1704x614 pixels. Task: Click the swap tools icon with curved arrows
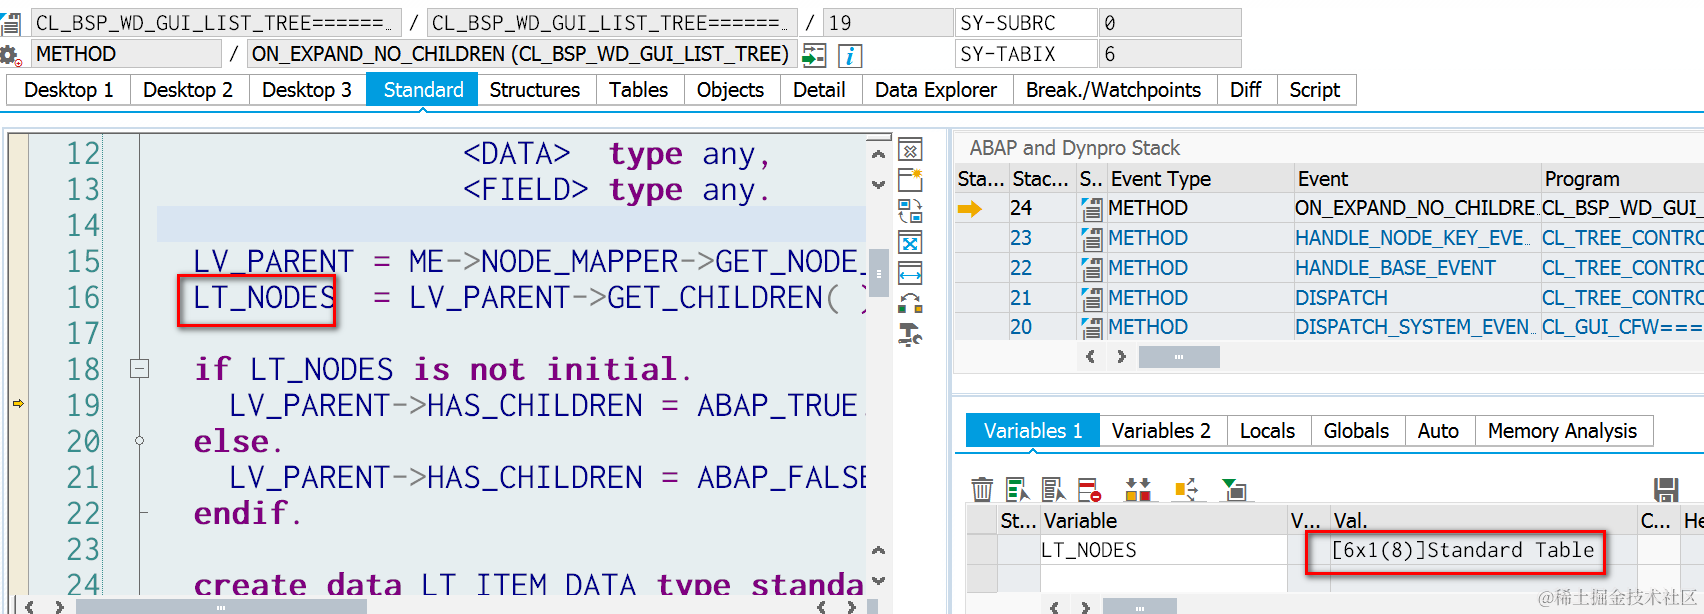tap(910, 211)
